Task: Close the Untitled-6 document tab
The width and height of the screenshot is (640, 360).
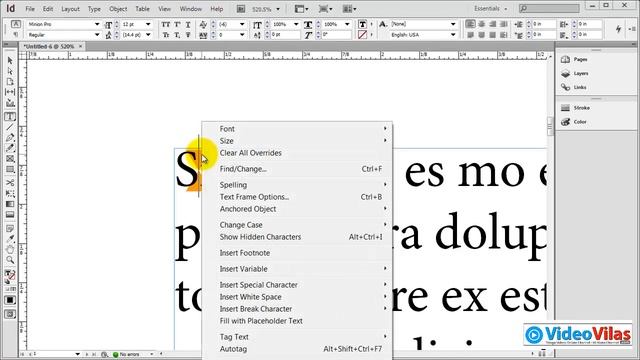Action: click(x=80, y=47)
